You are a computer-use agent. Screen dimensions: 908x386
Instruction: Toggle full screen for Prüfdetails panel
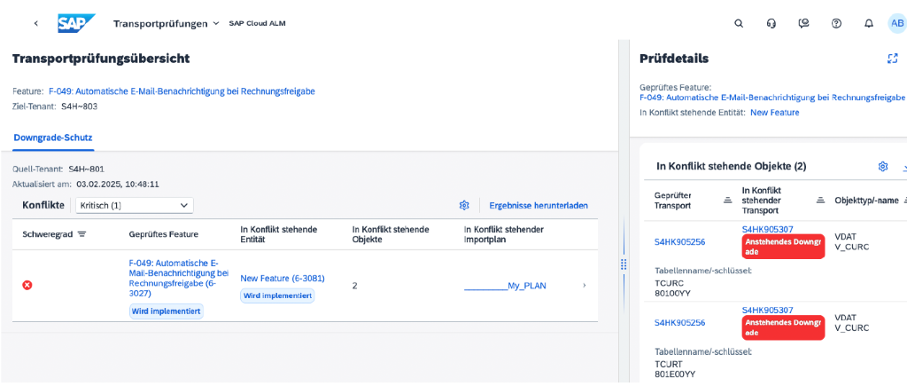pos(892,58)
